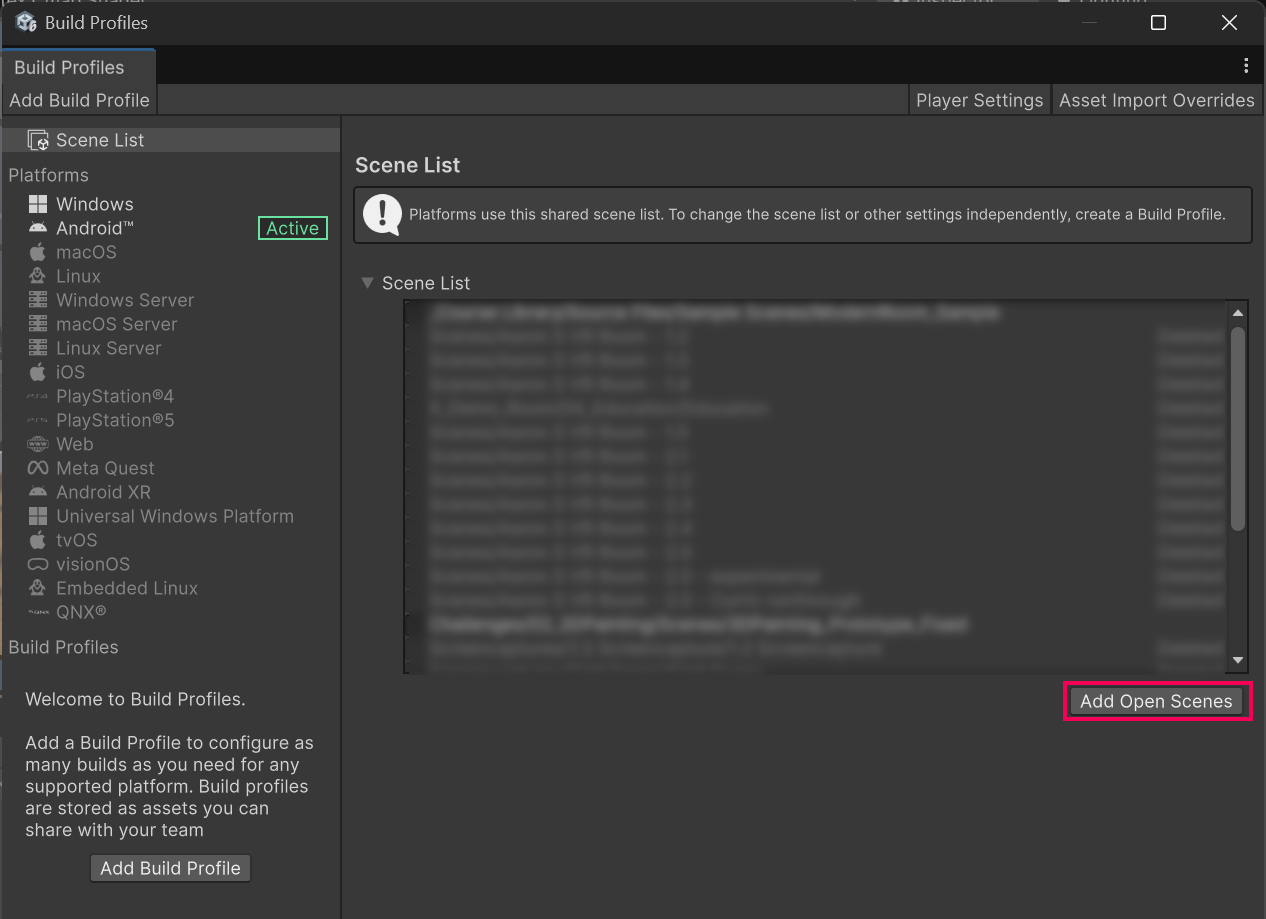Open Player Settings

979,100
